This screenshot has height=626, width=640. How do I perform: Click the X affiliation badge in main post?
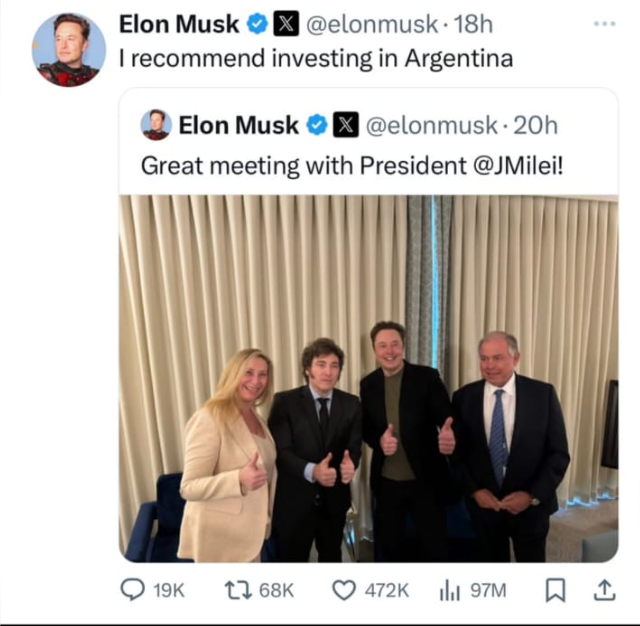point(286,24)
